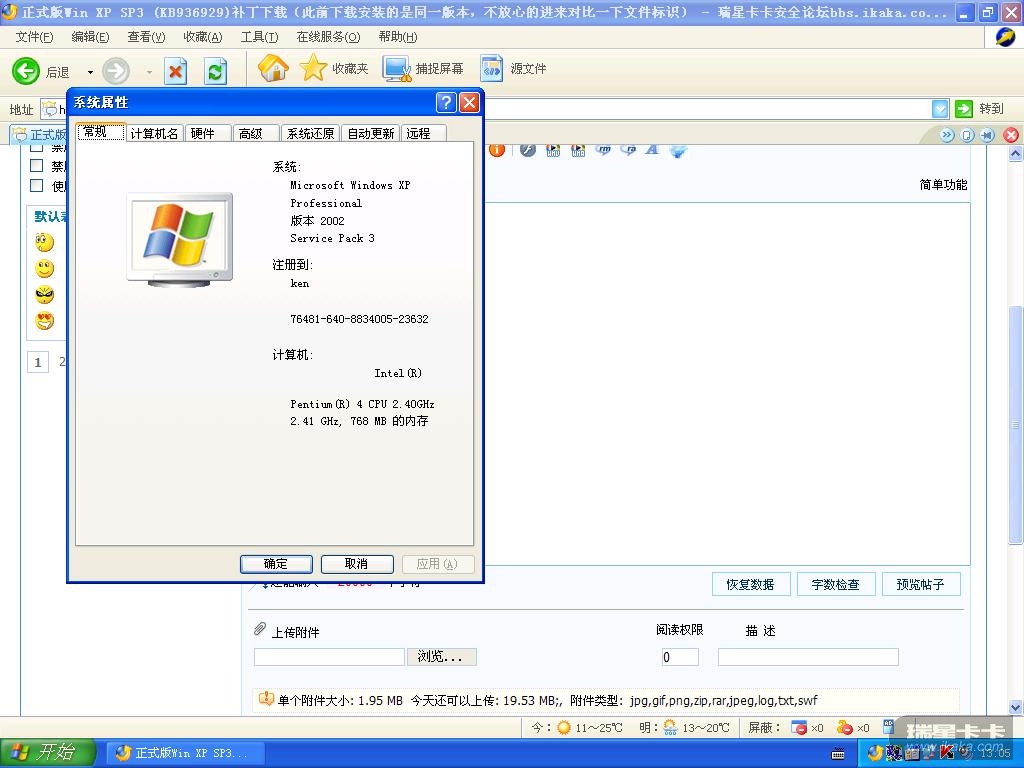Open the 帮助(H) menu
Image resolution: width=1024 pixels, height=768 pixels.
(x=398, y=37)
